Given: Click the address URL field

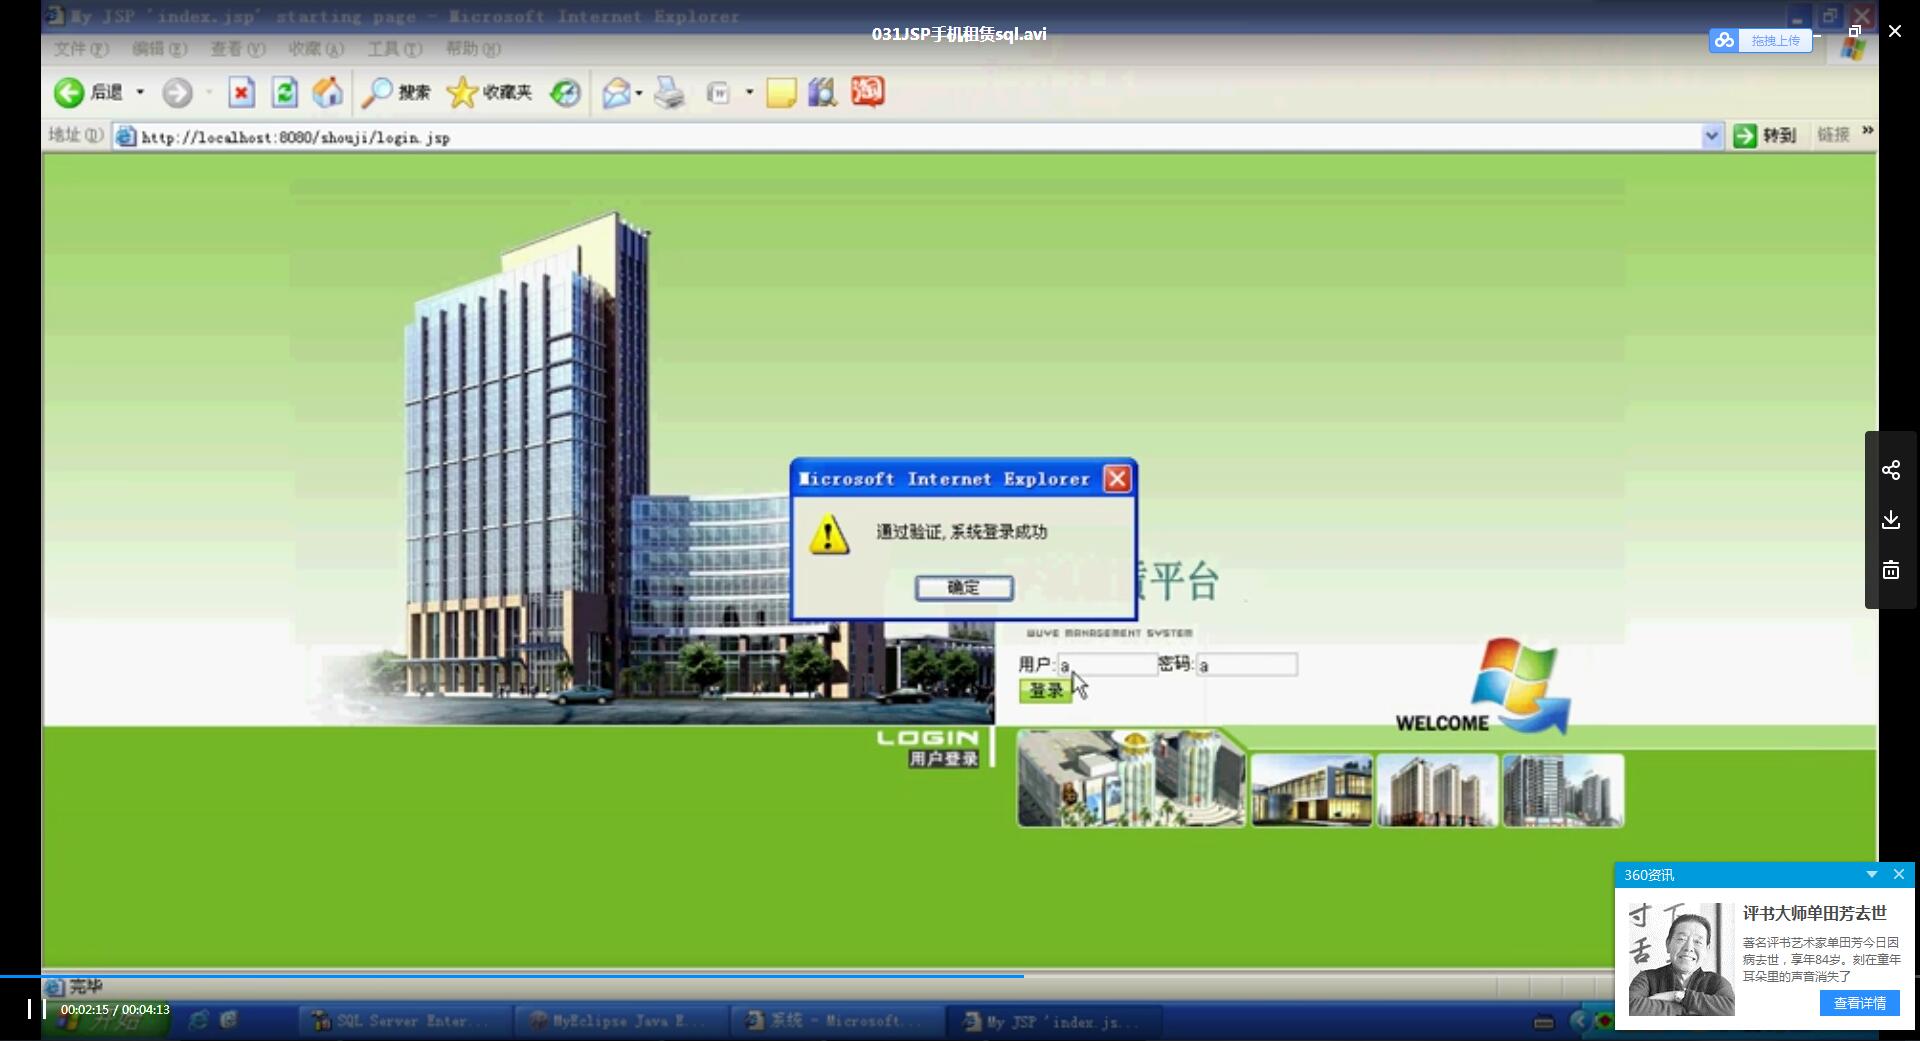Looking at the screenshot, I should (905, 137).
